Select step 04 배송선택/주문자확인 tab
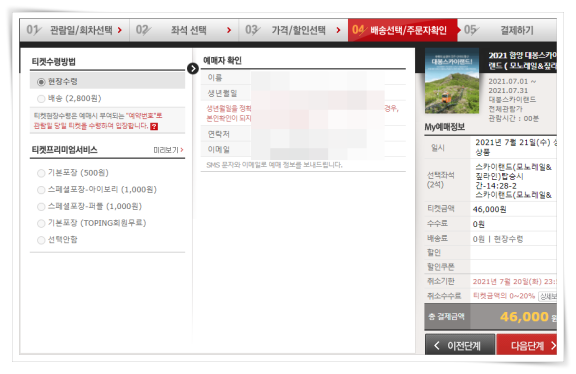The height and width of the screenshot is (374, 576). 403,30
